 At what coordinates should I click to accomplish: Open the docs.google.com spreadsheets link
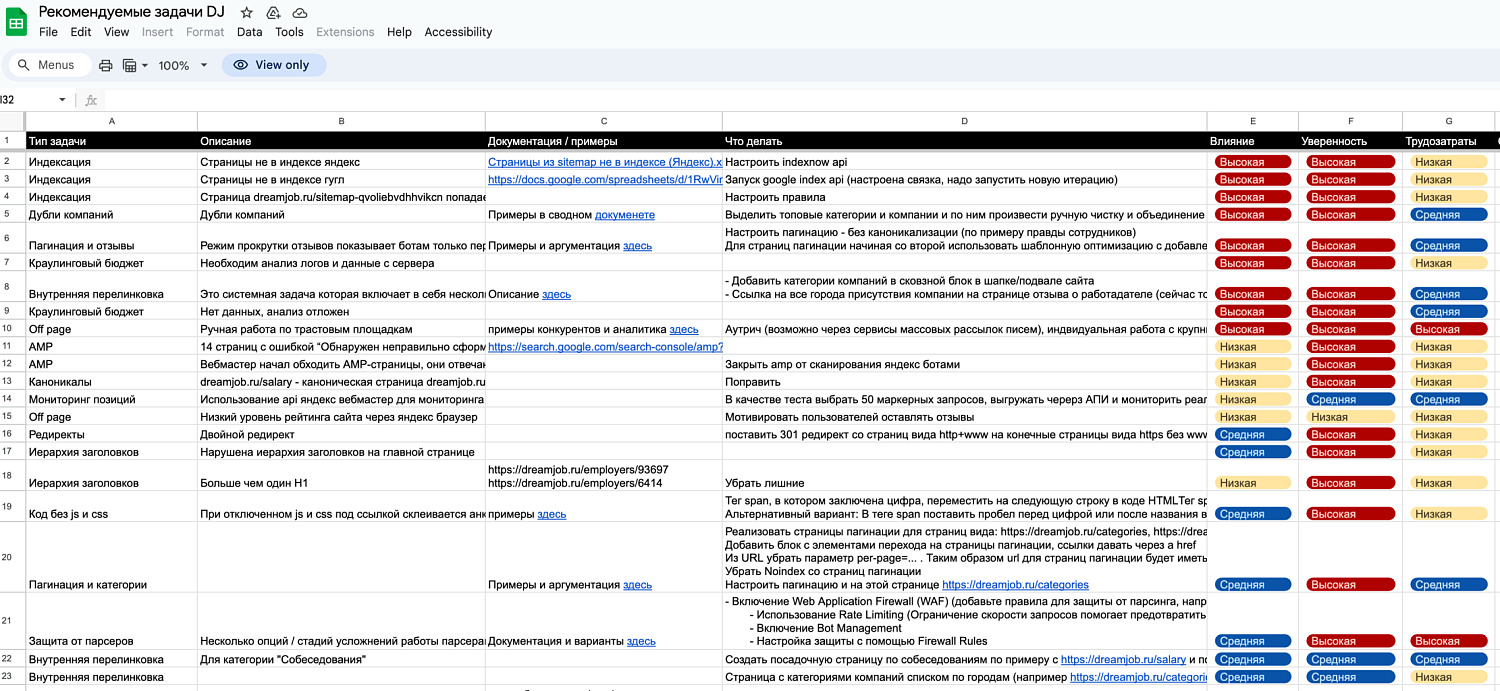point(605,180)
